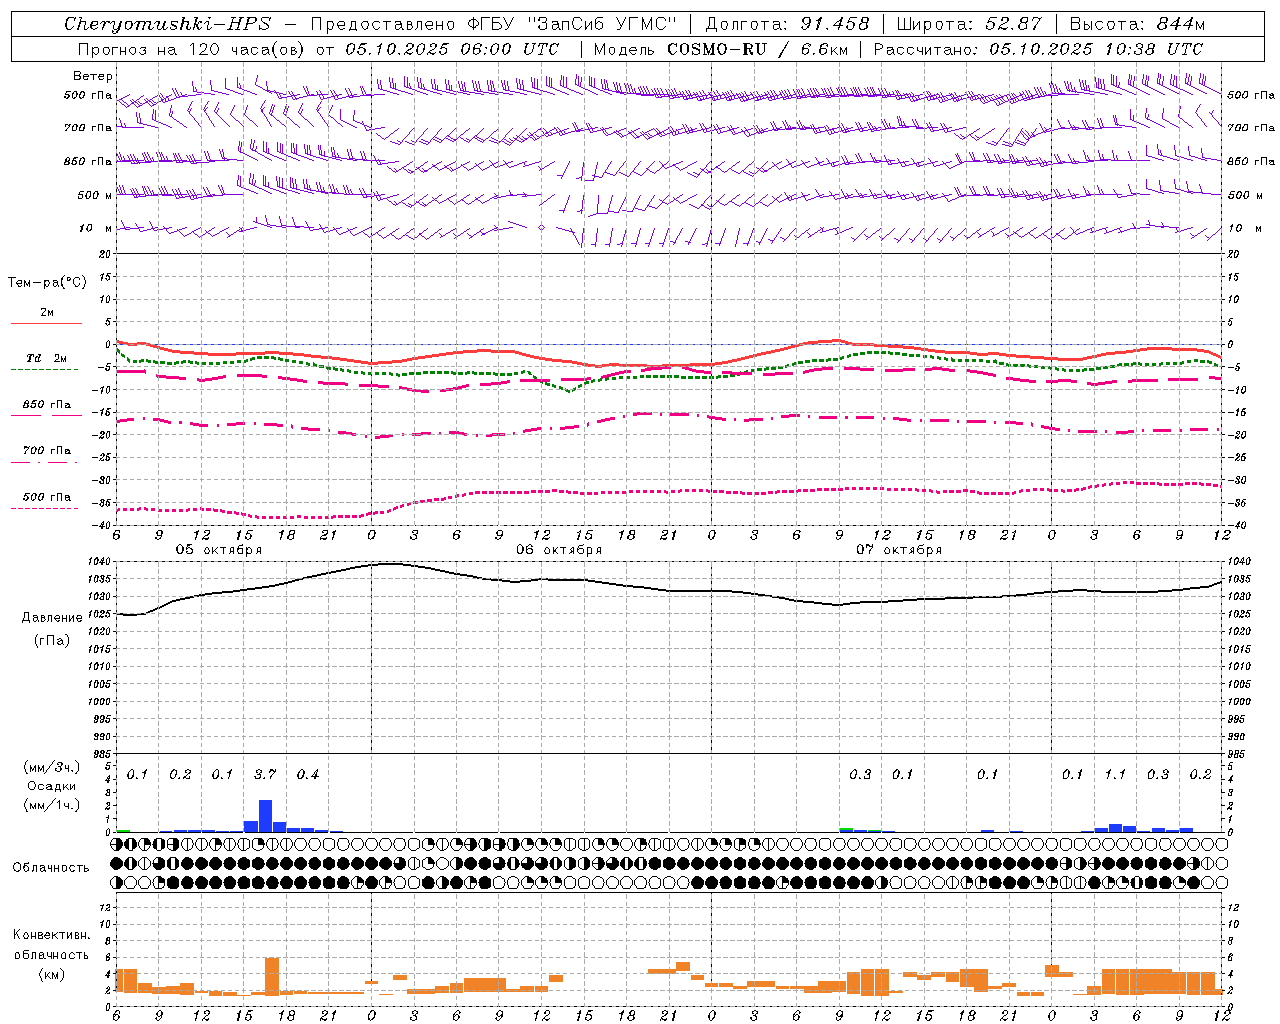Viewport: 1280px width, 1024px height.
Task: Click the Td 2м dew point legend entry
Action: [47, 358]
